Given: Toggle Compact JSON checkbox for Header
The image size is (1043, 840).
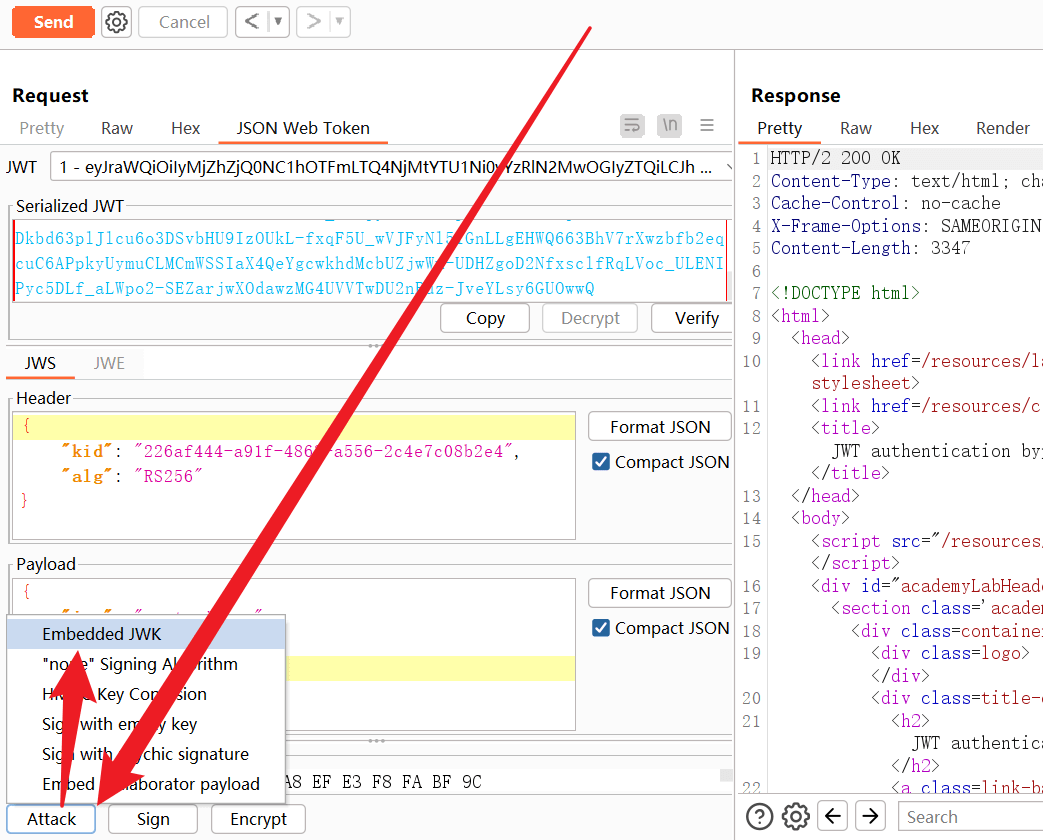Looking at the screenshot, I should click(601, 462).
